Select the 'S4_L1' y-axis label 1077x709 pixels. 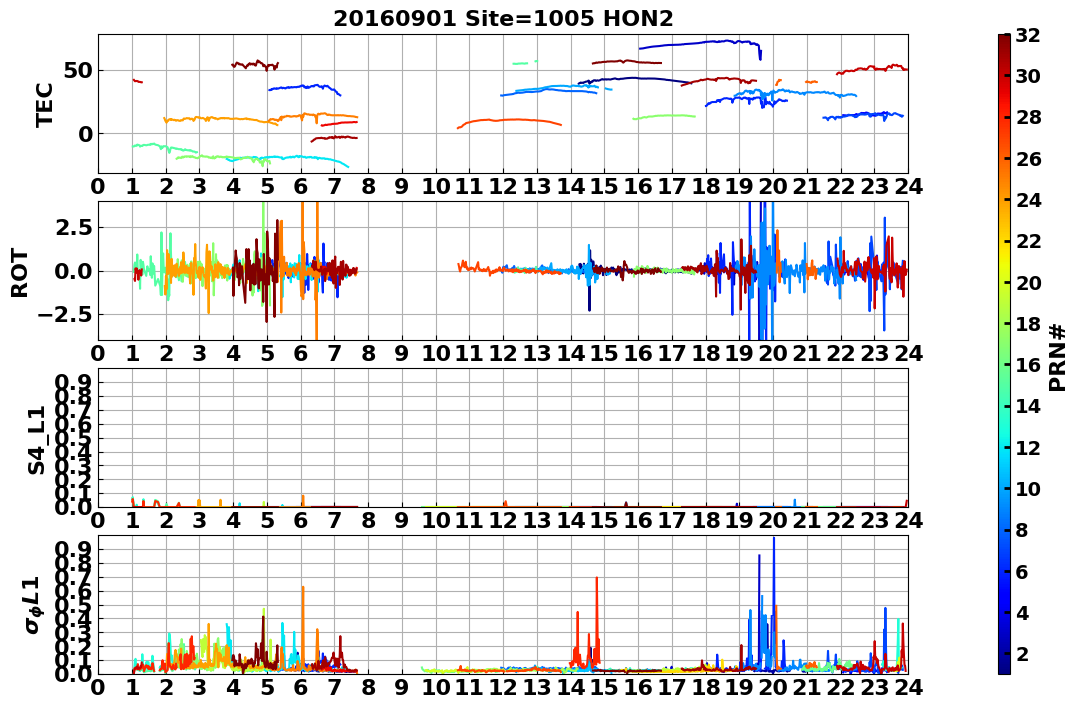[x=36, y=440]
